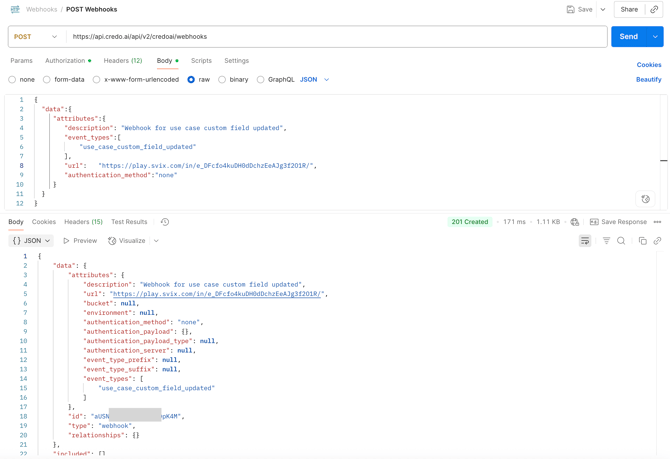Viewport: 670px width, 459px height.
Task: Expand the Visualize options chevron
Action: click(x=156, y=241)
